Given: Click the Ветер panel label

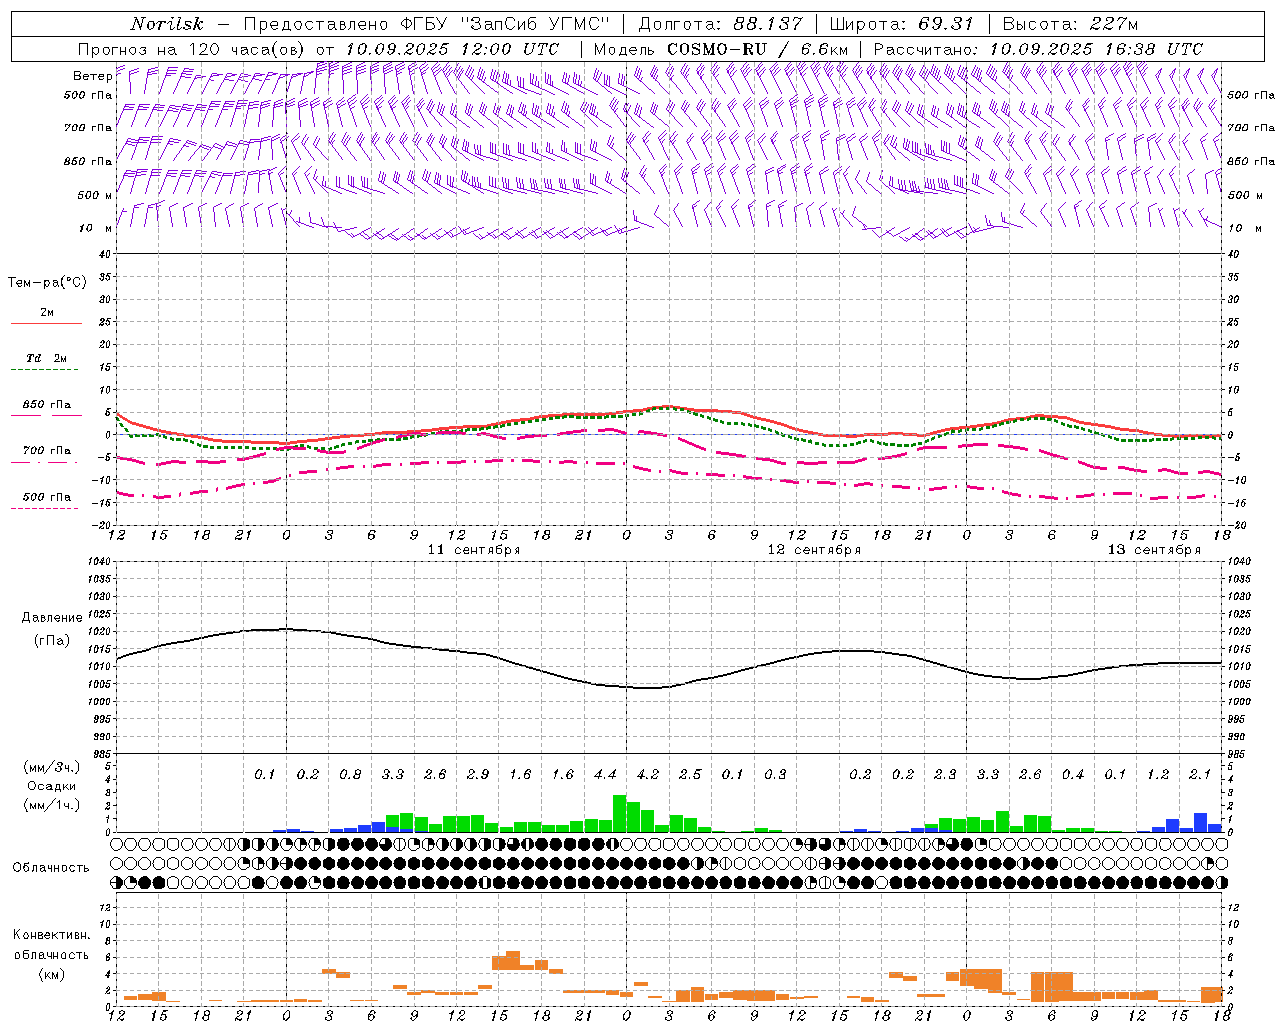Looking at the screenshot, I should [92, 76].
